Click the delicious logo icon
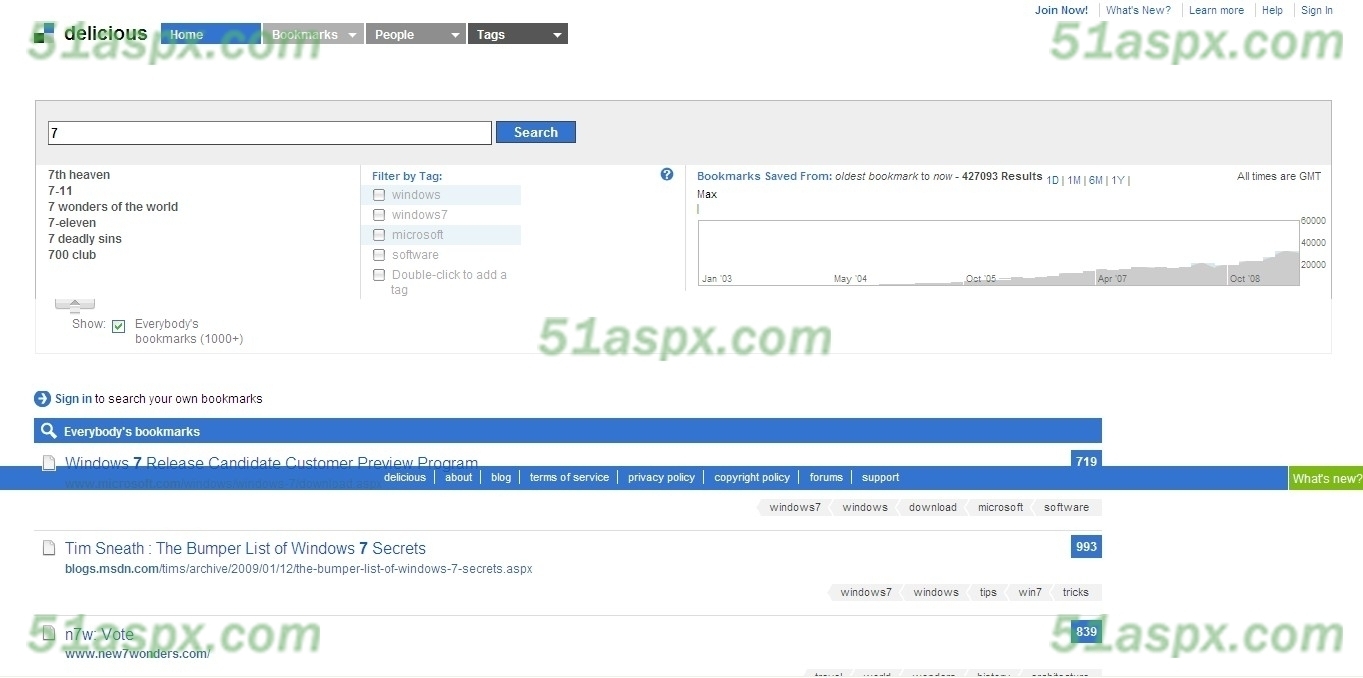 [x=44, y=33]
